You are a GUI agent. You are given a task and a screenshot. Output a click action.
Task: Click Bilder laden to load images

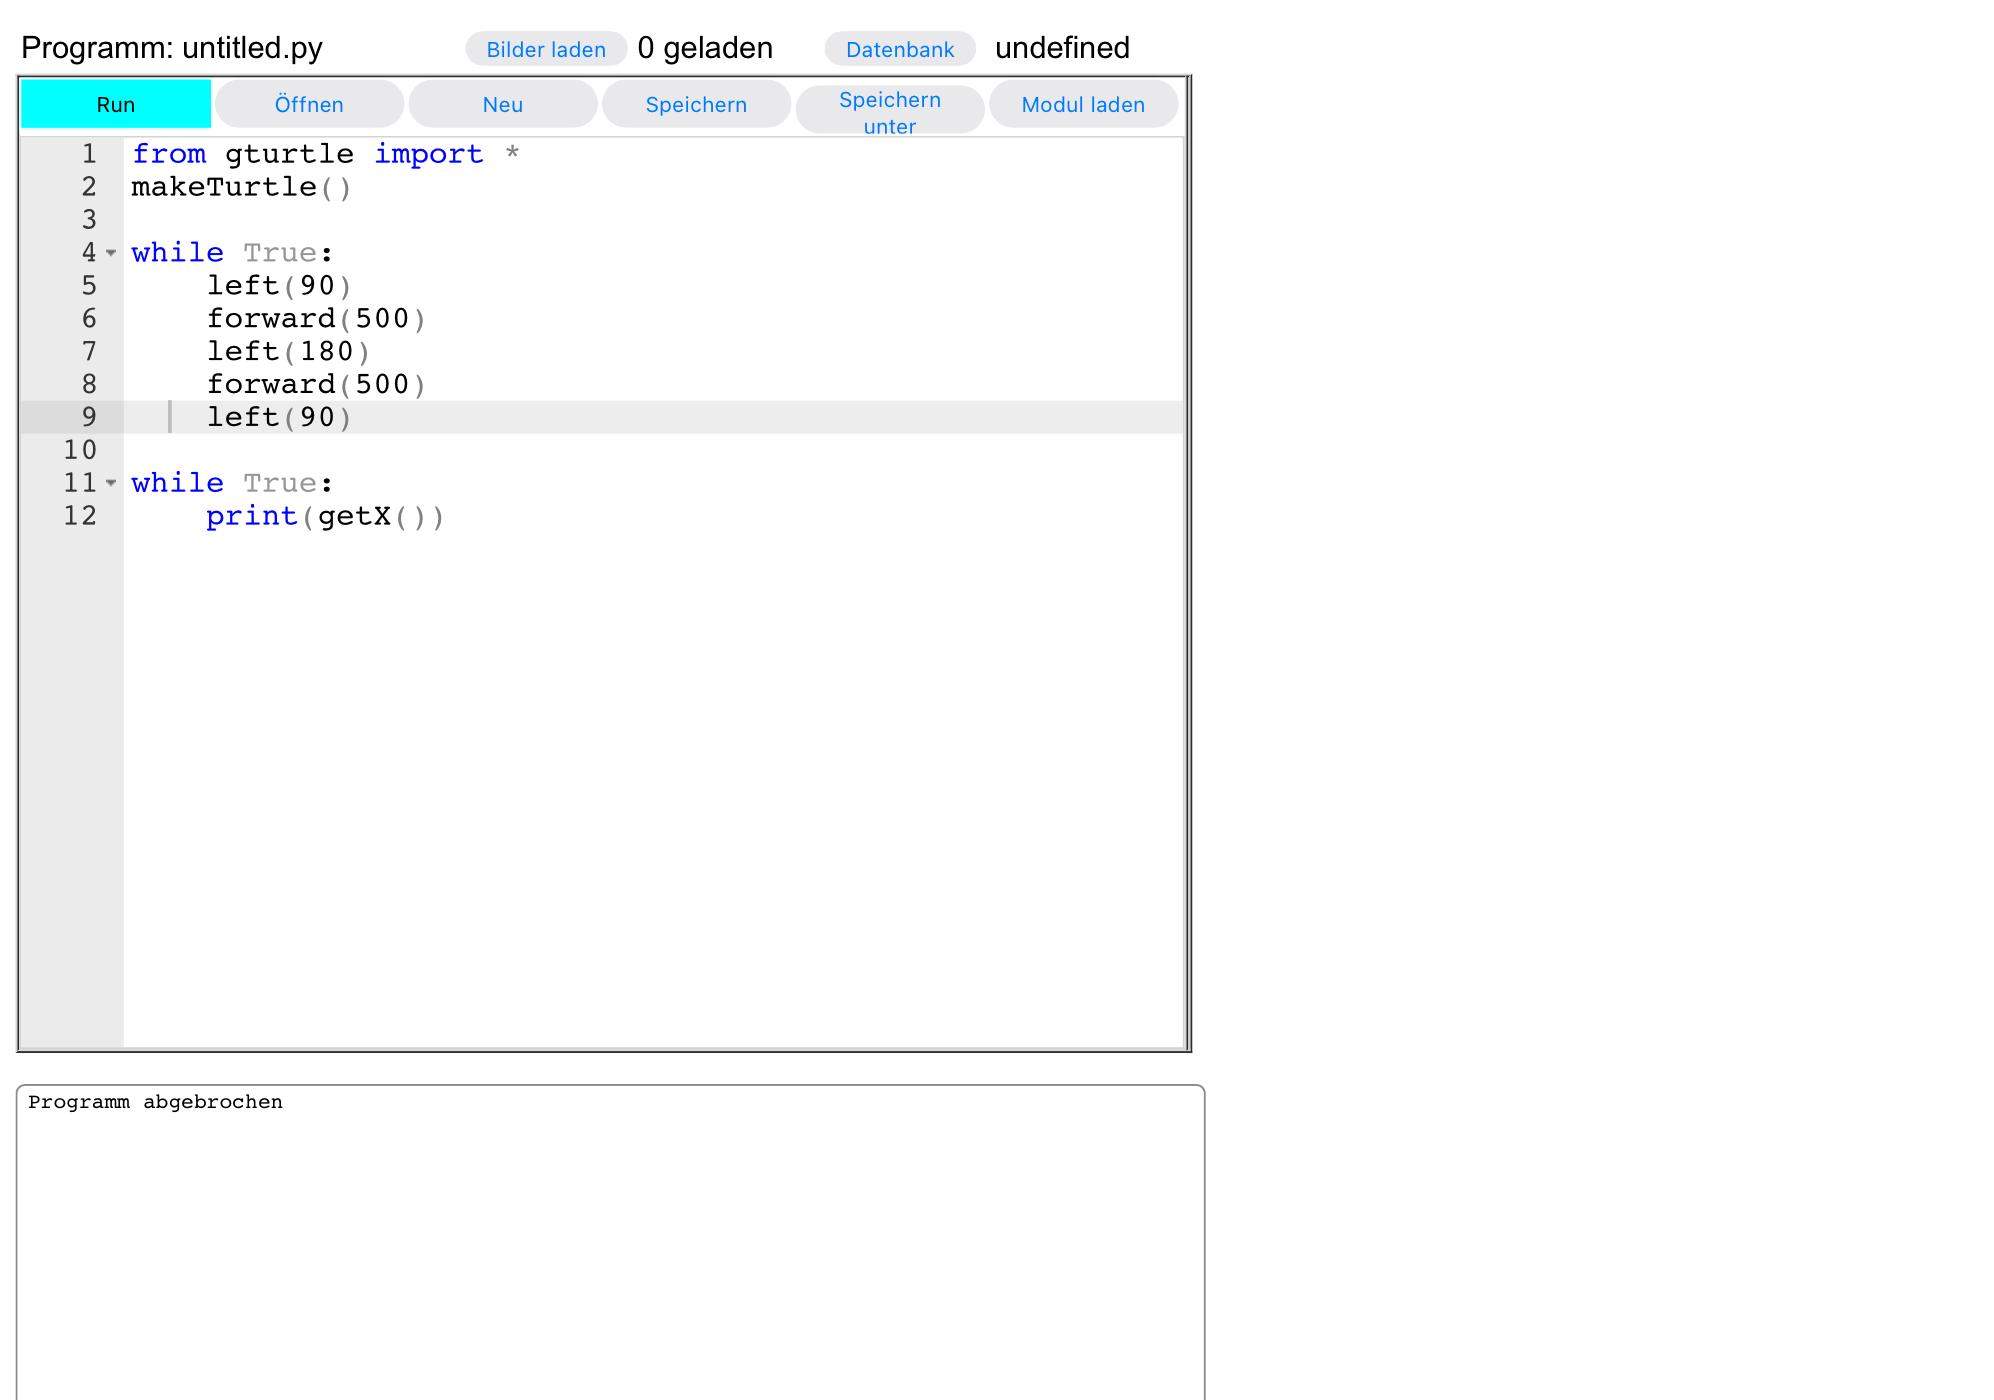coord(546,48)
